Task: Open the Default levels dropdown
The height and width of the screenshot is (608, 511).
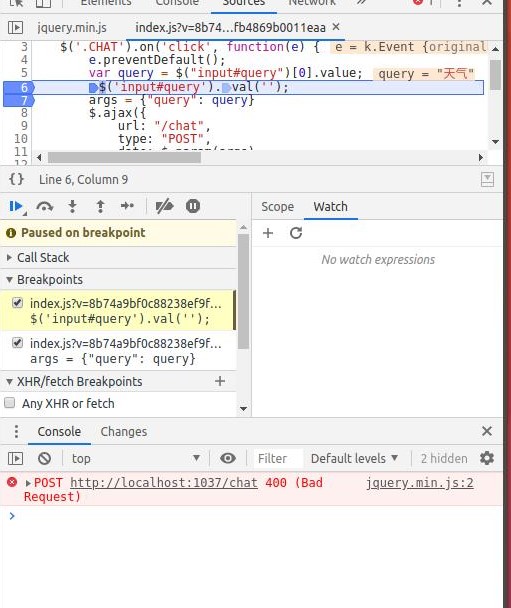Action: (x=355, y=458)
